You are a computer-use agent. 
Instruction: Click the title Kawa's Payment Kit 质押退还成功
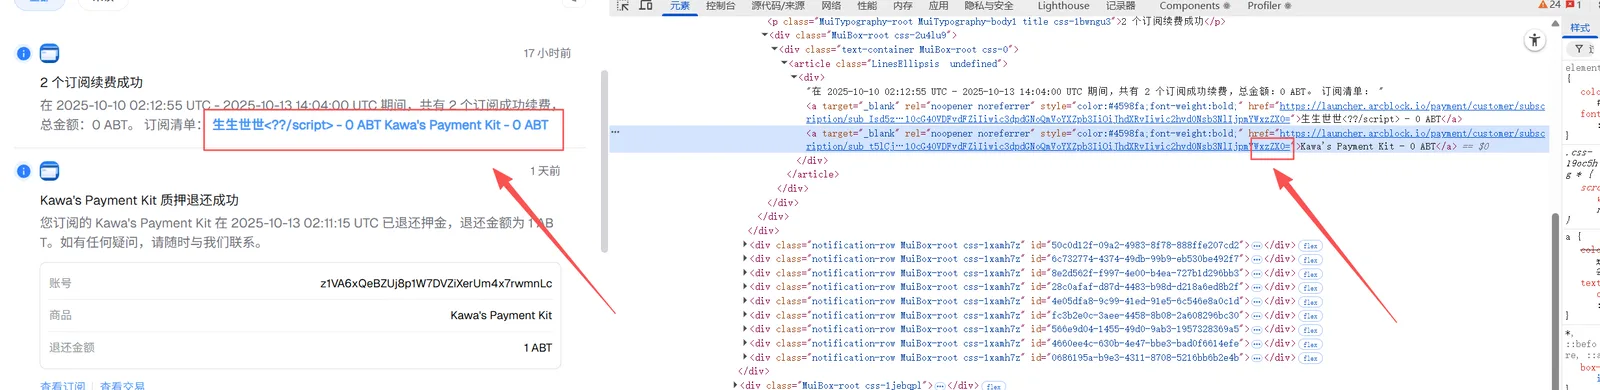pos(139,200)
